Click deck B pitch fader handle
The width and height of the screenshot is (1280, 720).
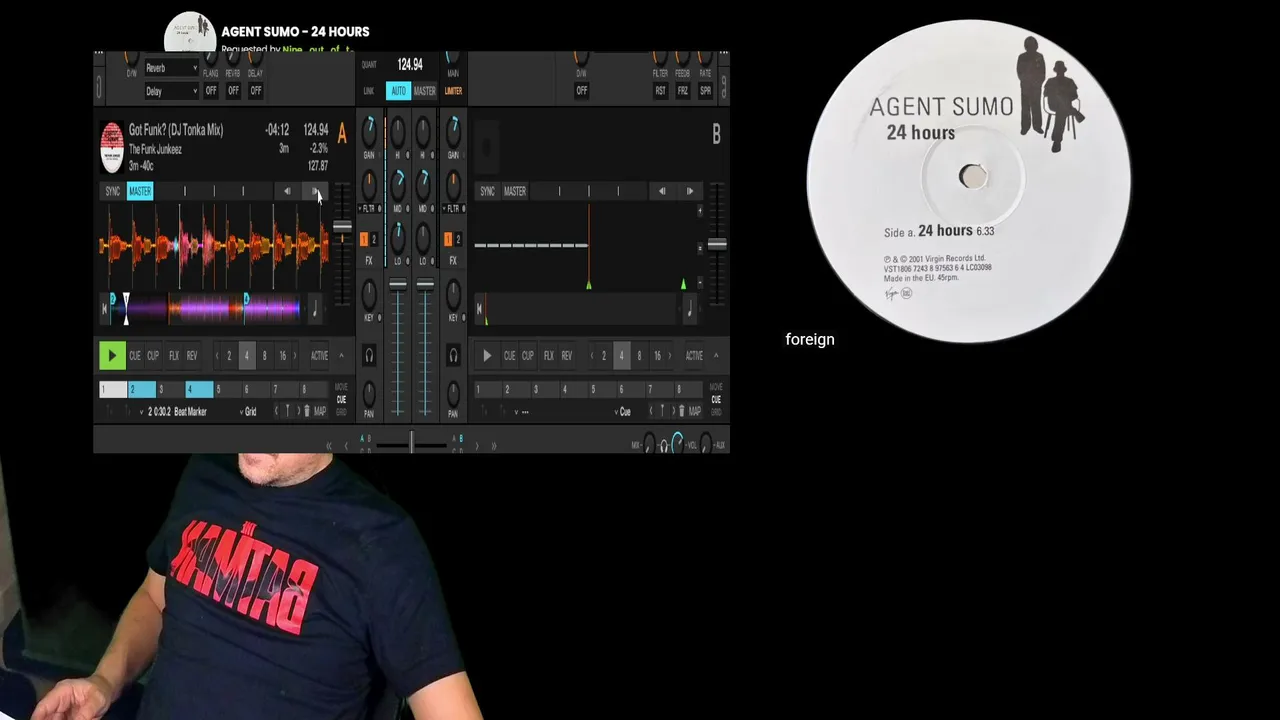coord(716,244)
